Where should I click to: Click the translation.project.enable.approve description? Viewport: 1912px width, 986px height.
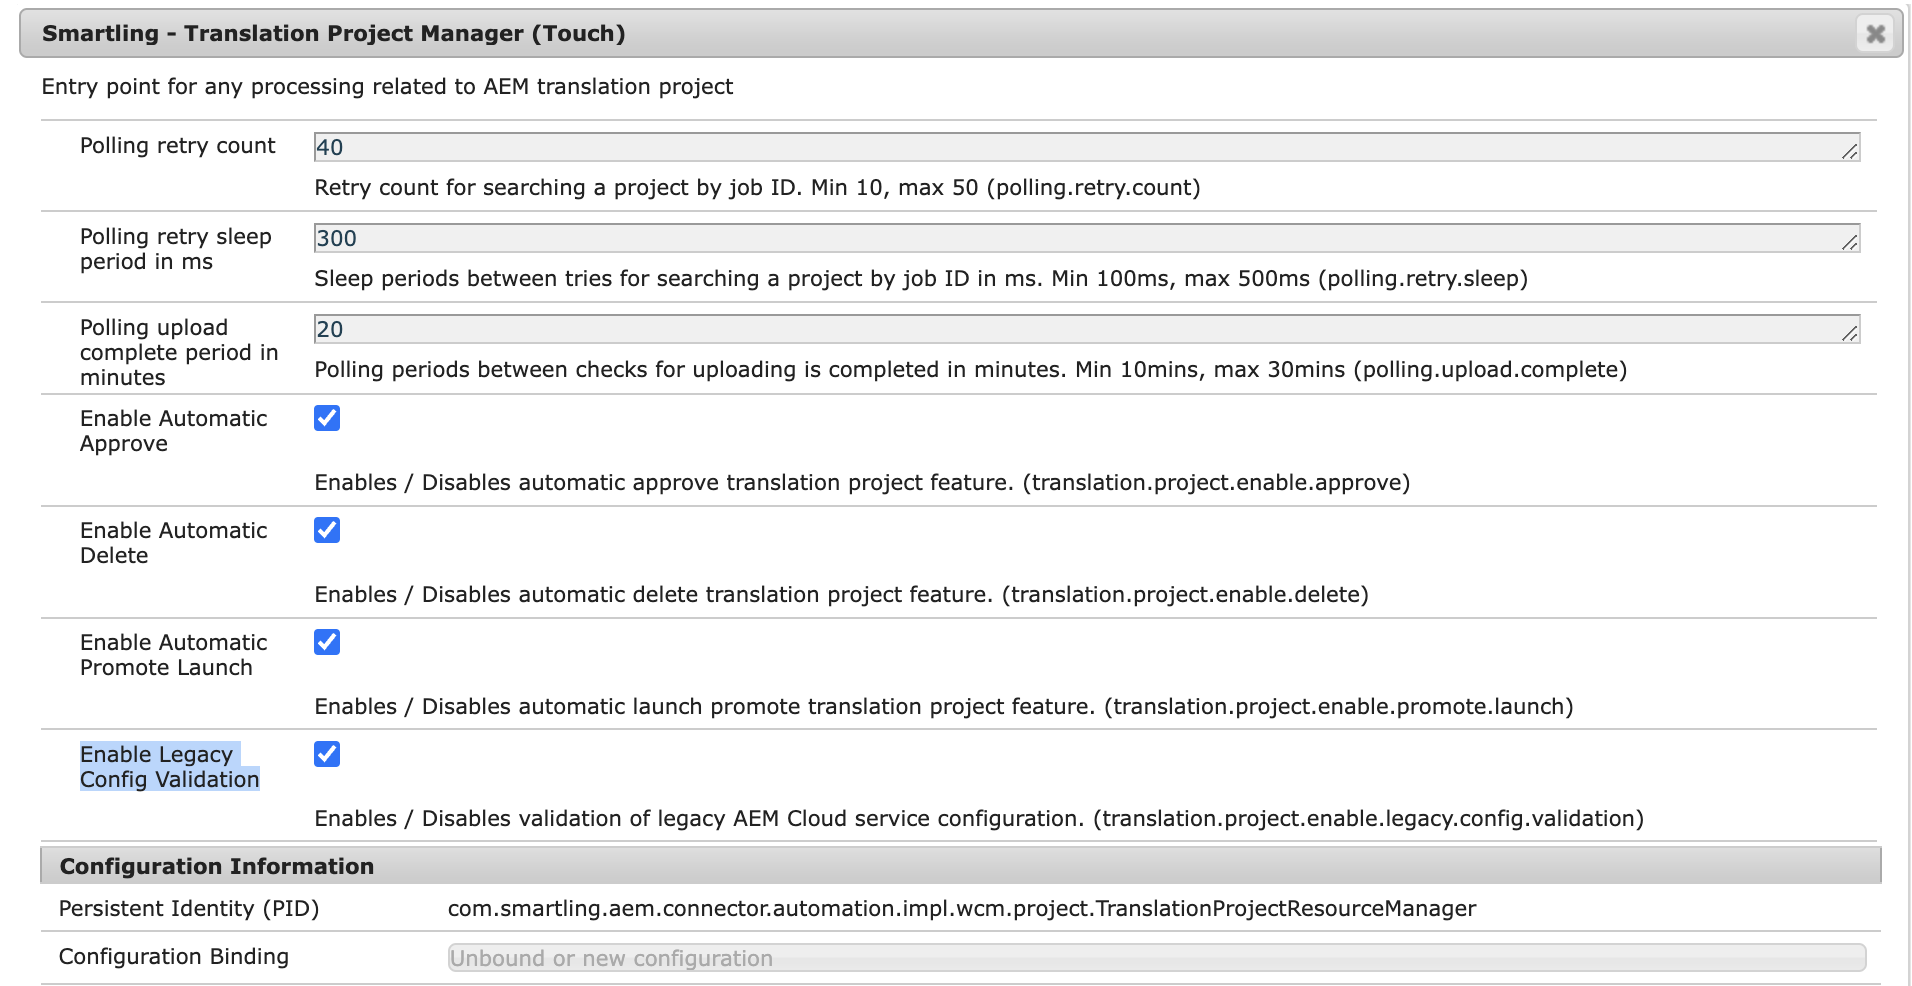(x=862, y=483)
